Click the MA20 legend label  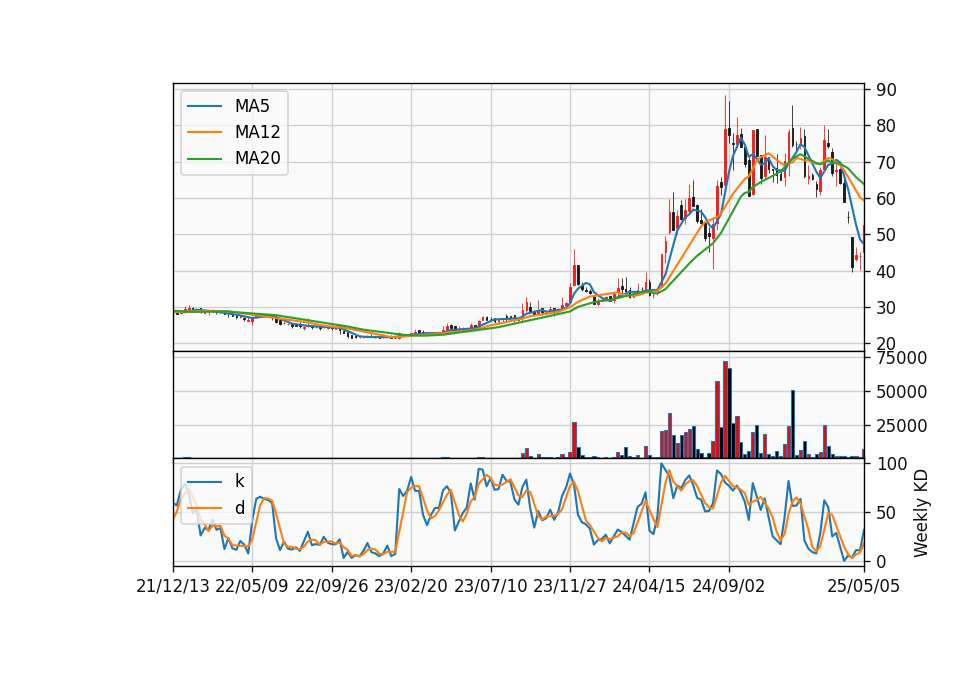click(x=257, y=159)
